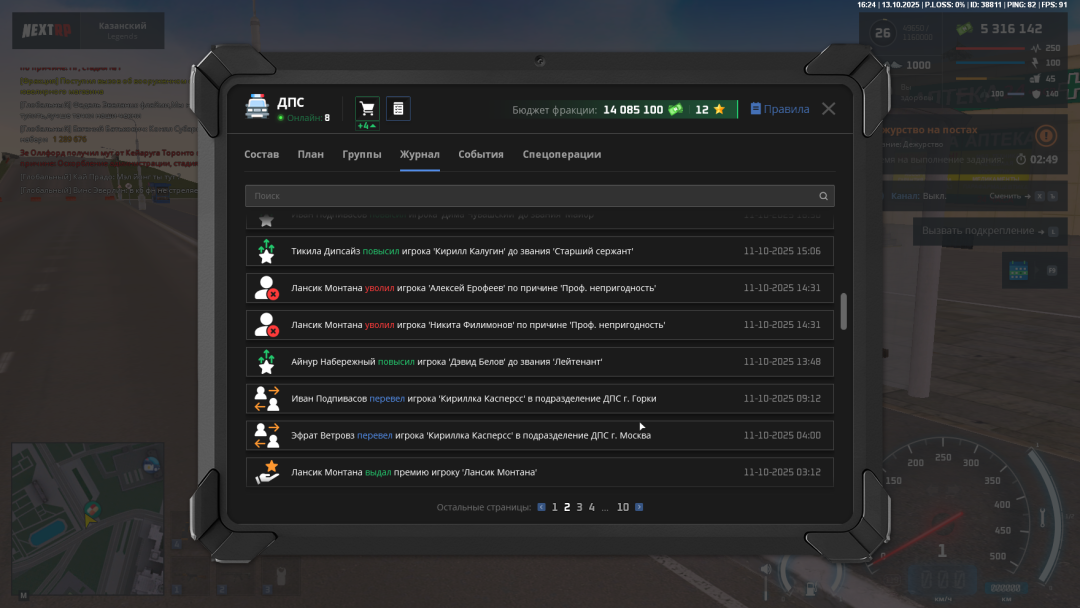Open the Спецоперации tab
This screenshot has height=608, width=1080.
pyautogui.click(x=561, y=155)
